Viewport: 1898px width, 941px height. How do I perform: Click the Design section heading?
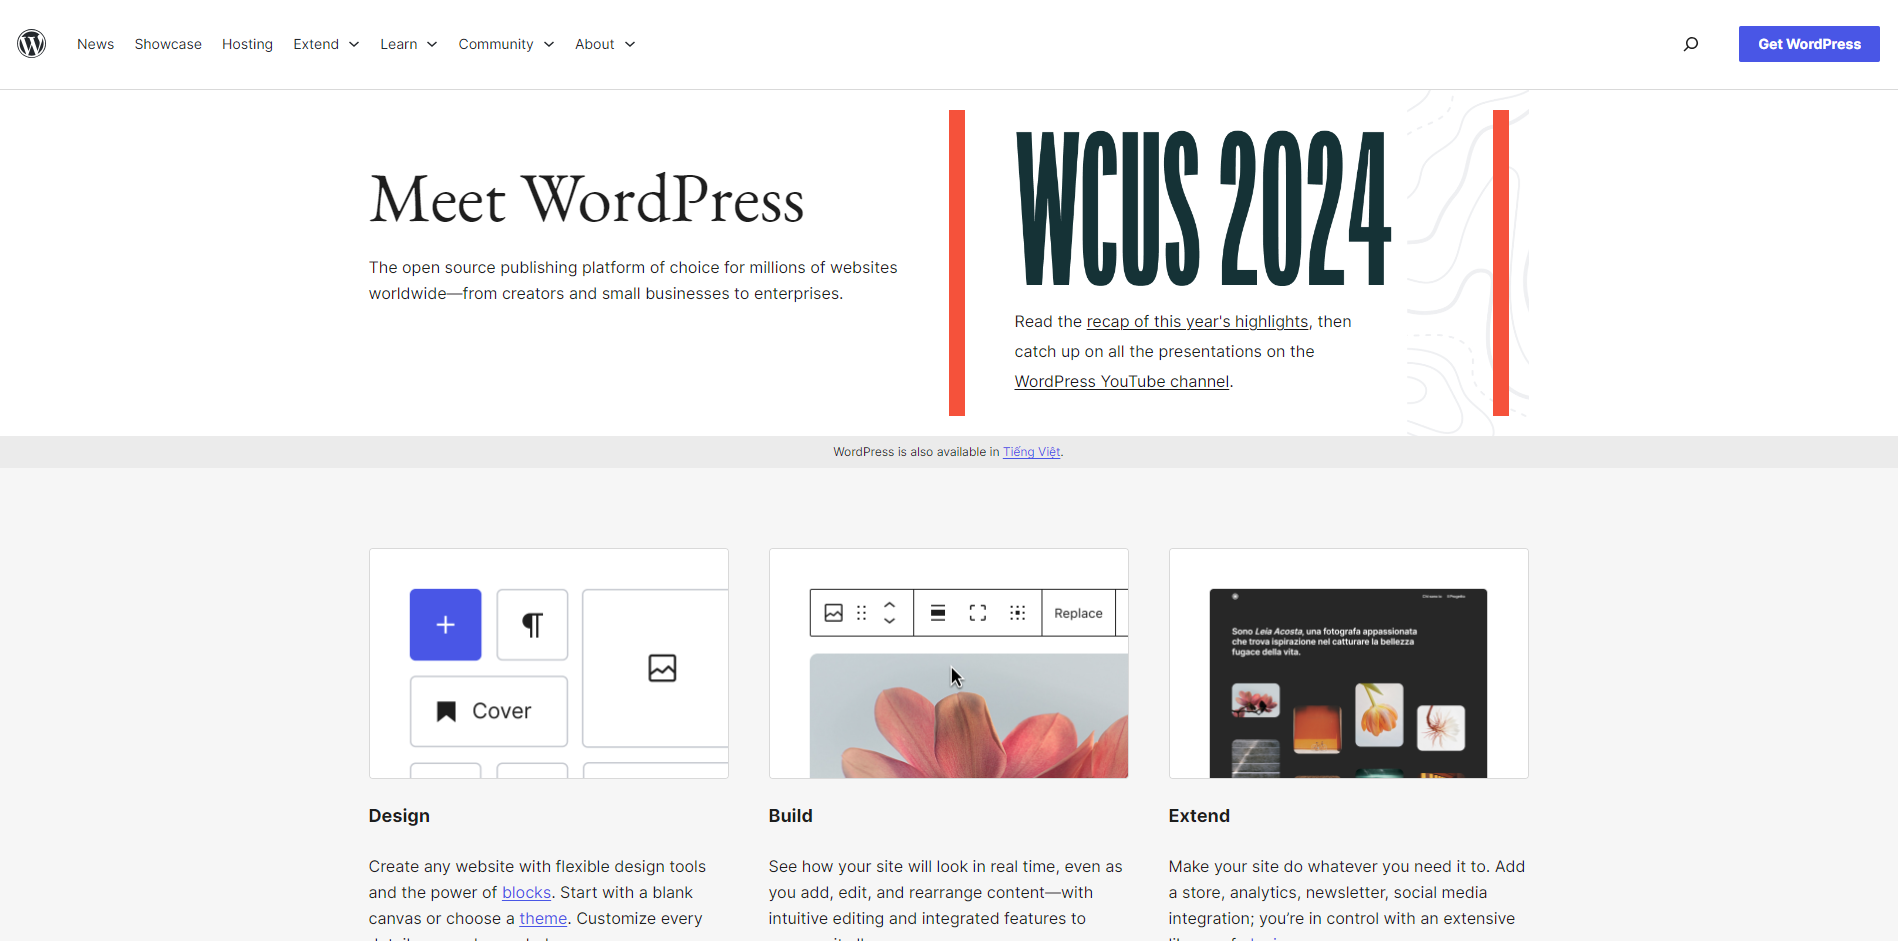399,816
